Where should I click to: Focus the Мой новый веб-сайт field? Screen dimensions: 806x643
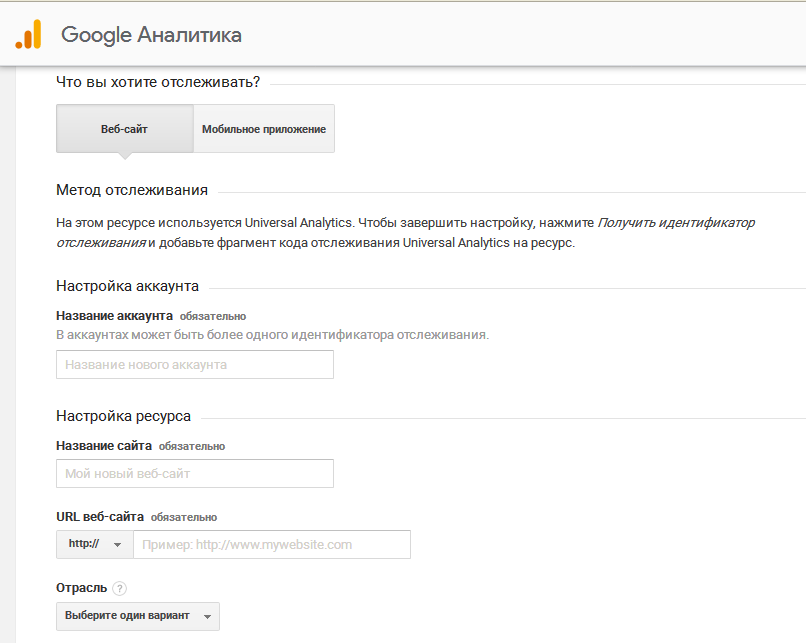(195, 473)
